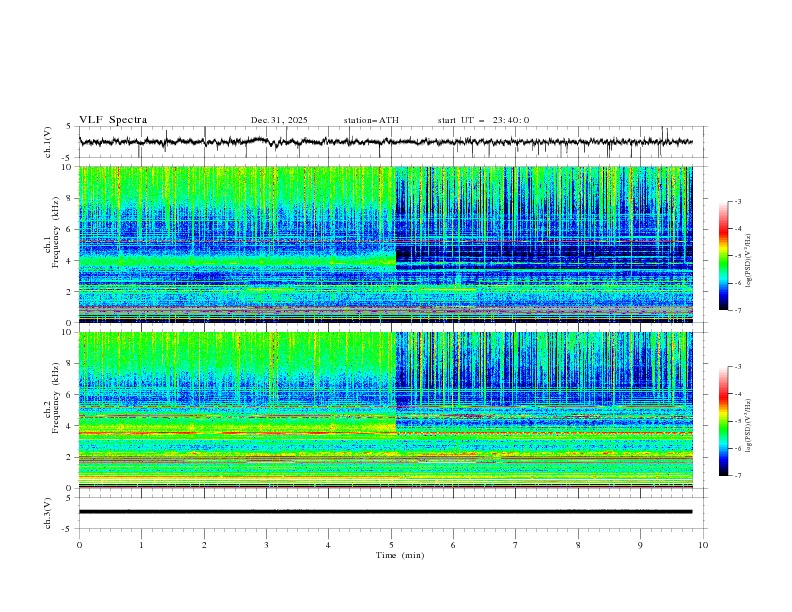Click the "-5" tick on ch.2 colorbar
This screenshot has height=612, width=792.
coord(737,421)
